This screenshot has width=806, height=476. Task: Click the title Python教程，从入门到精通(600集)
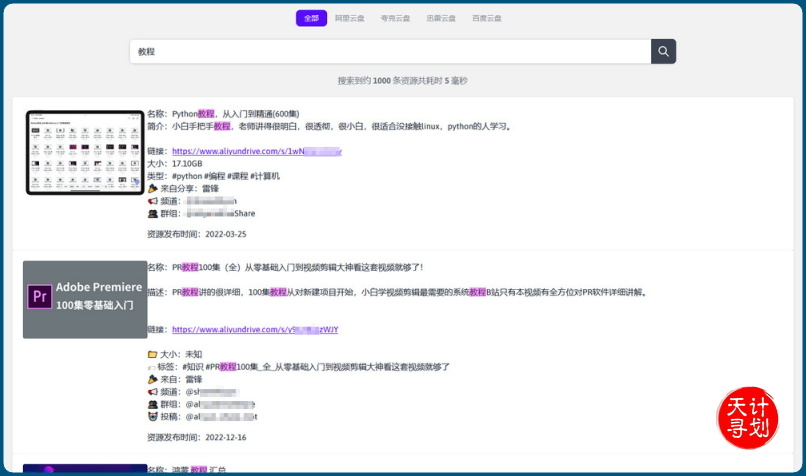[235, 114]
